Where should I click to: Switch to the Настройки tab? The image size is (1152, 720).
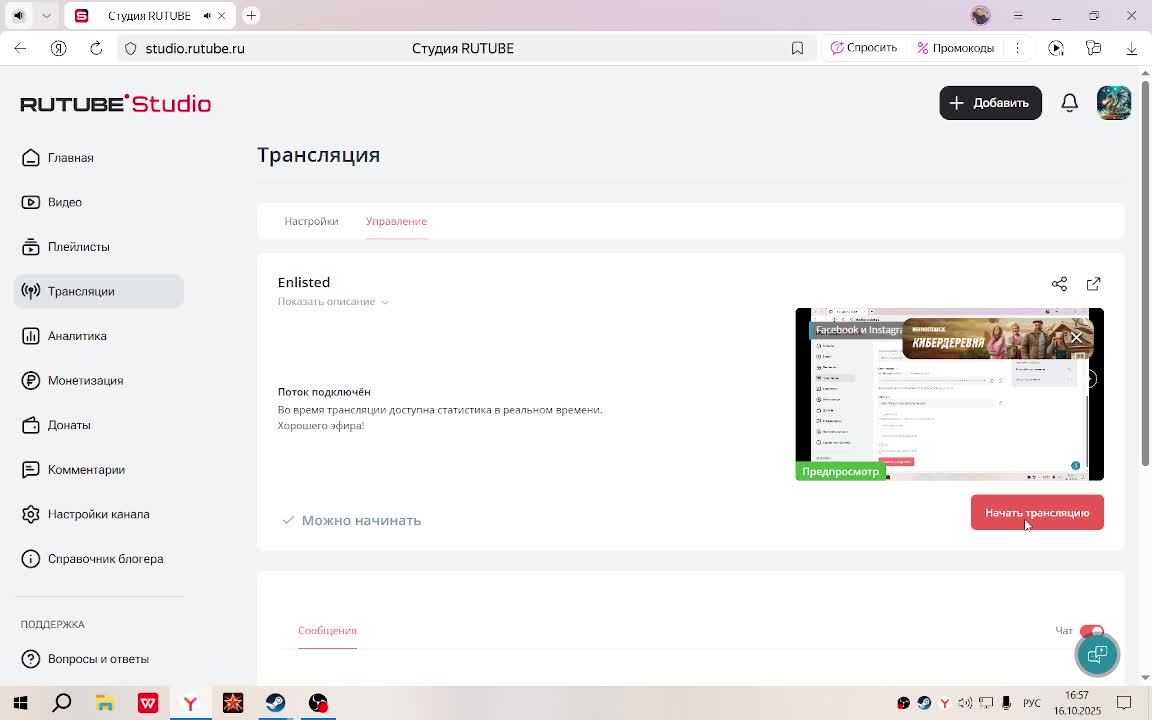pos(312,221)
